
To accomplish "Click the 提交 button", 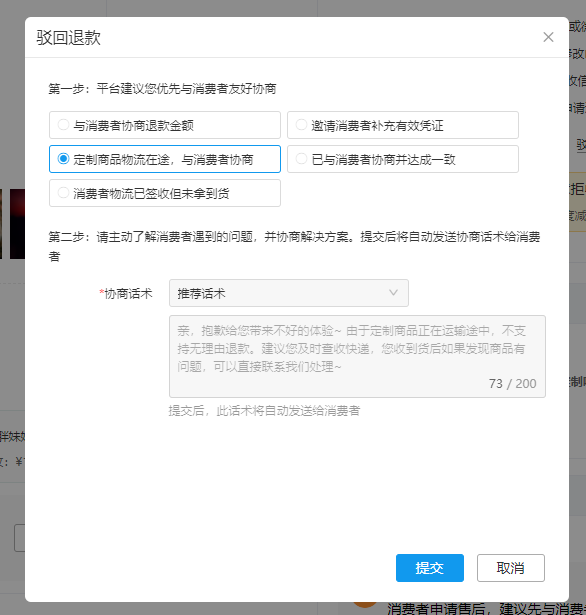I will pos(429,568).
